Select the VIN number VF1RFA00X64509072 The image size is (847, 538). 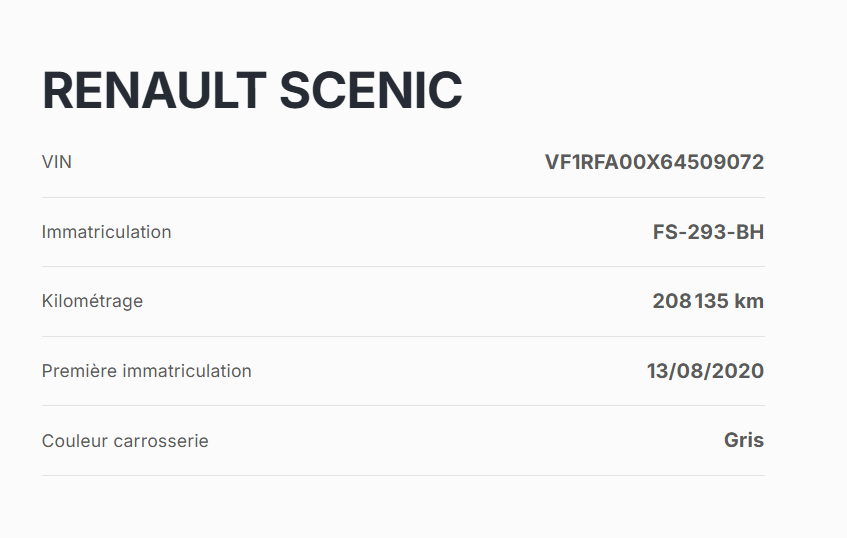(654, 162)
